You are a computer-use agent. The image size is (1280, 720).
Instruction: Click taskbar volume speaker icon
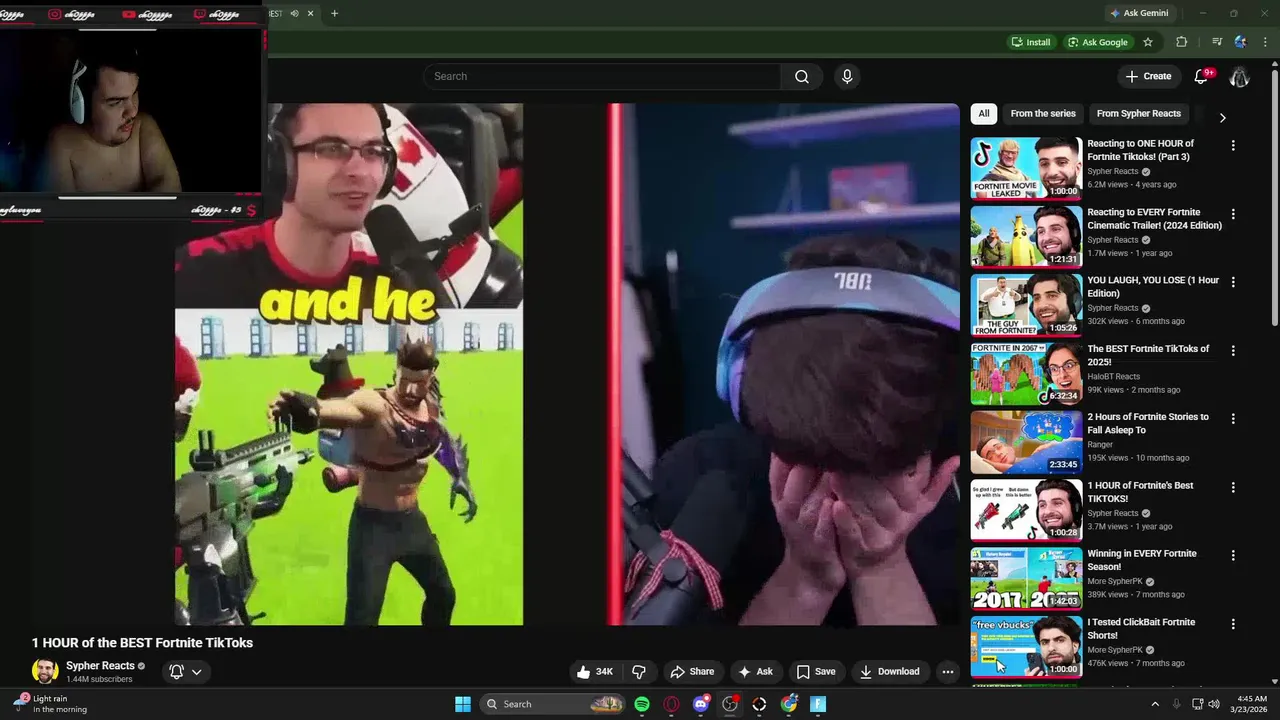click(x=1214, y=704)
